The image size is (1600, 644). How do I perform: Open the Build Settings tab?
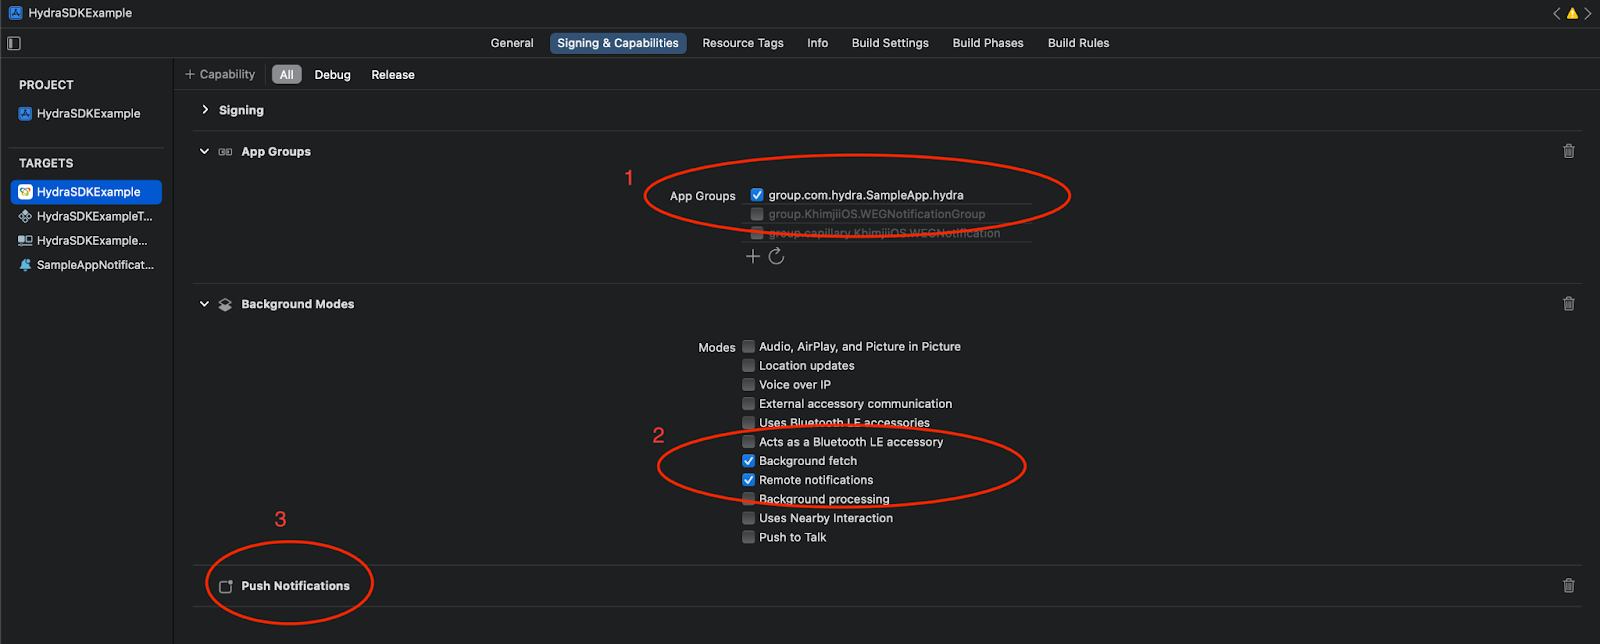pyautogui.click(x=890, y=43)
